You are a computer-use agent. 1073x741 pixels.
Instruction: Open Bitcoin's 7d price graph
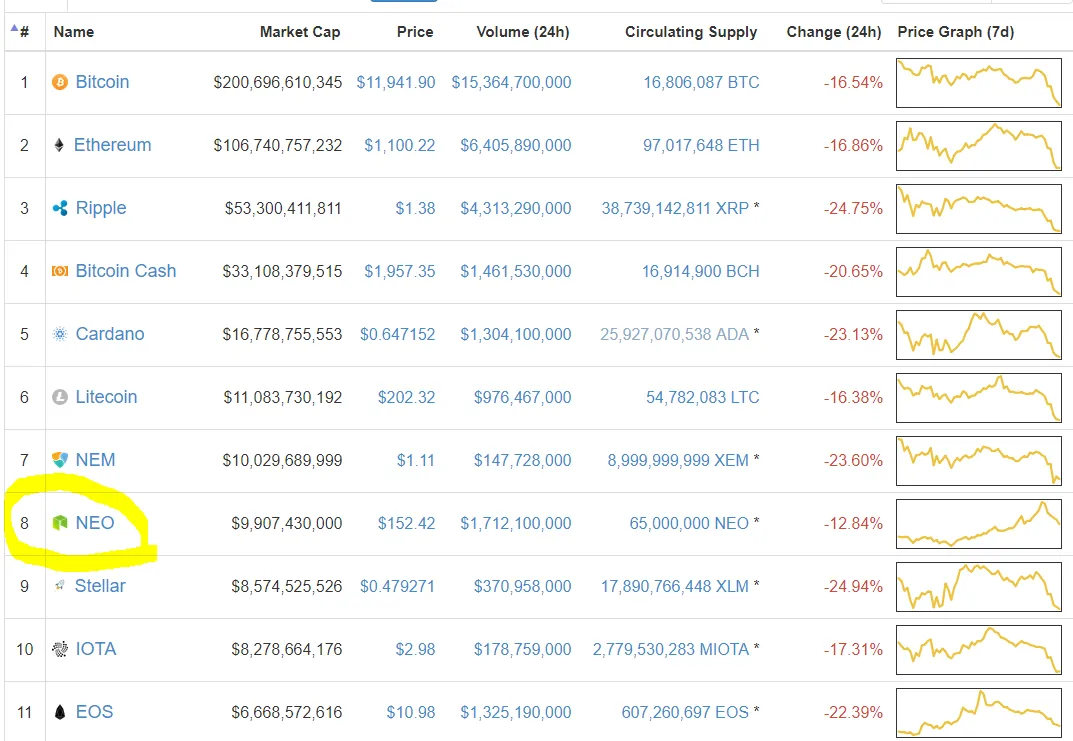pyautogui.click(x=979, y=83)
